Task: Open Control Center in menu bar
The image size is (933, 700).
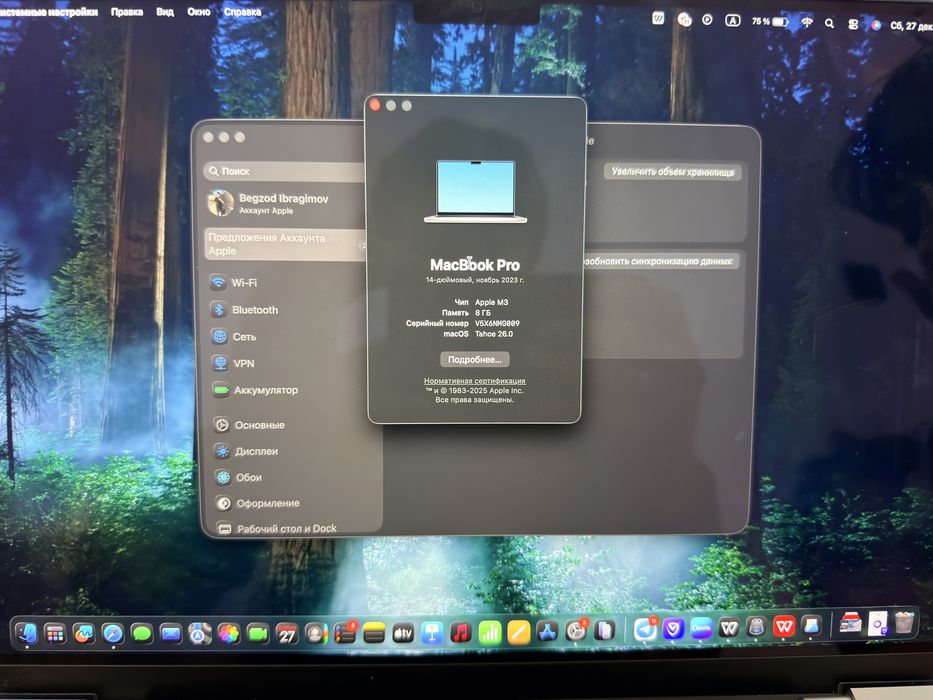Action: click(x=853, y=24)
